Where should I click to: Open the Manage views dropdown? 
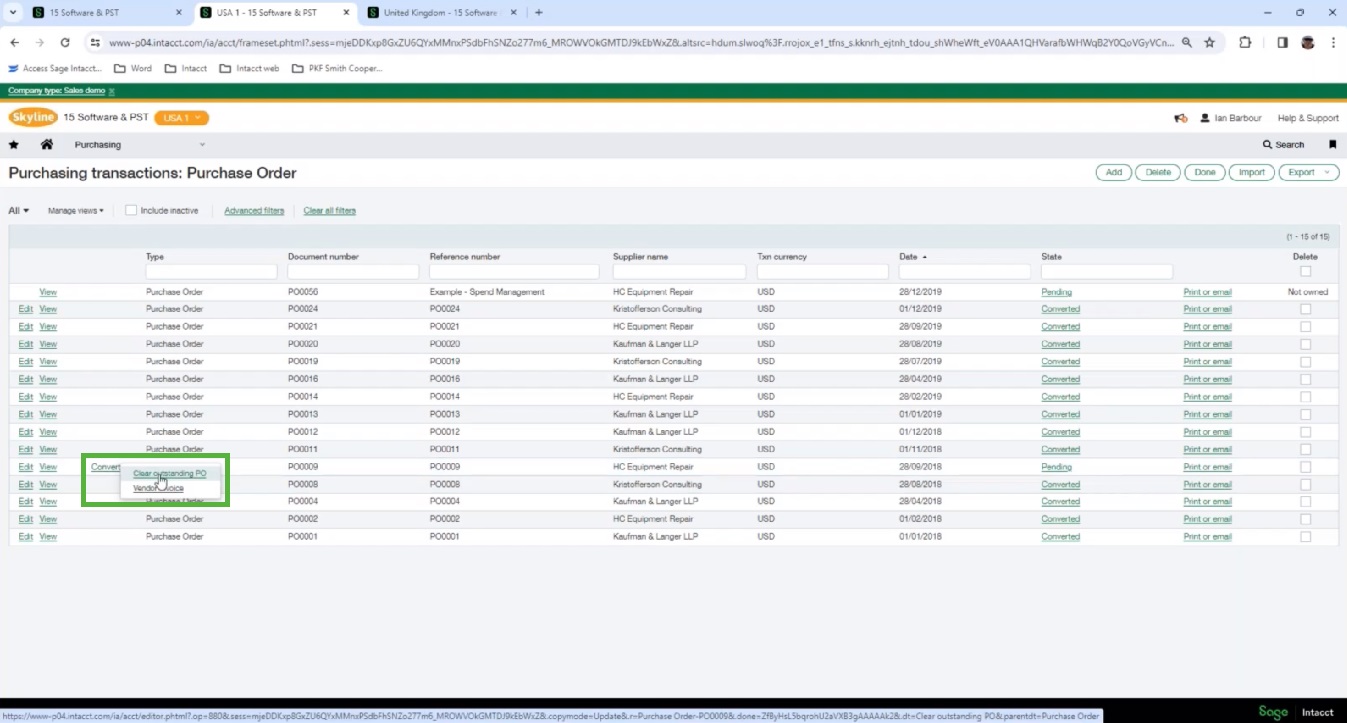(76, 211)
